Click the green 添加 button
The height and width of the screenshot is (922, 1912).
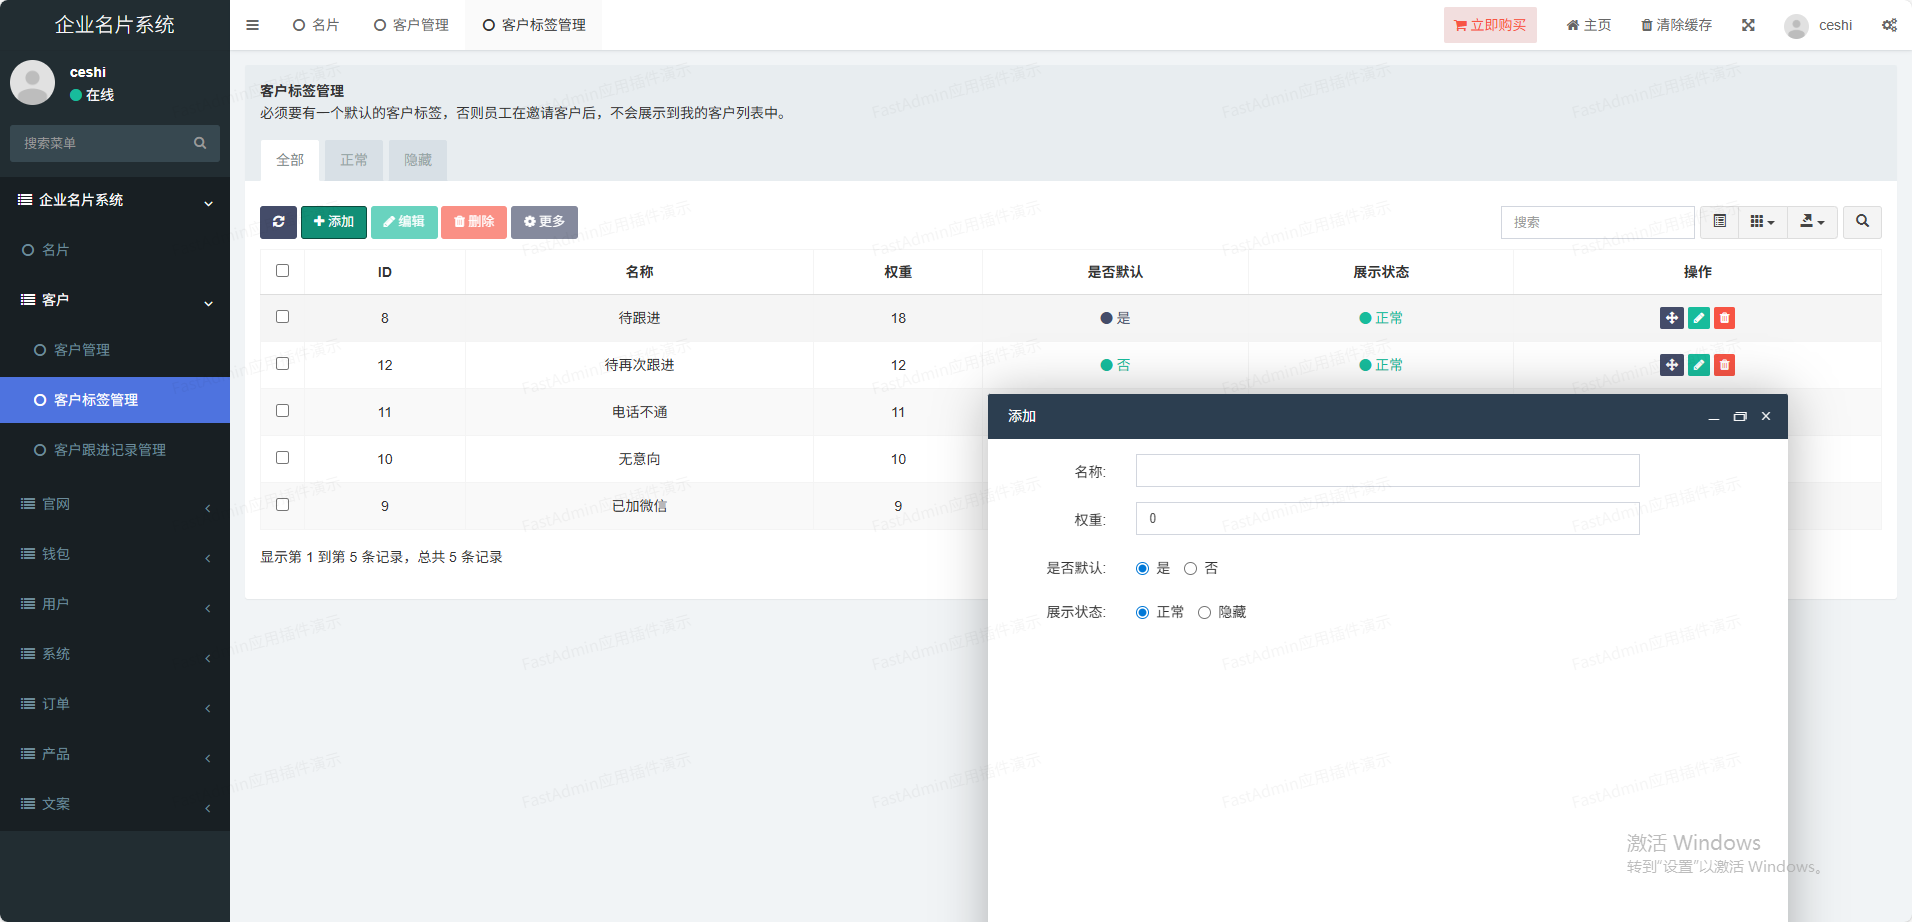pos(334,222)
